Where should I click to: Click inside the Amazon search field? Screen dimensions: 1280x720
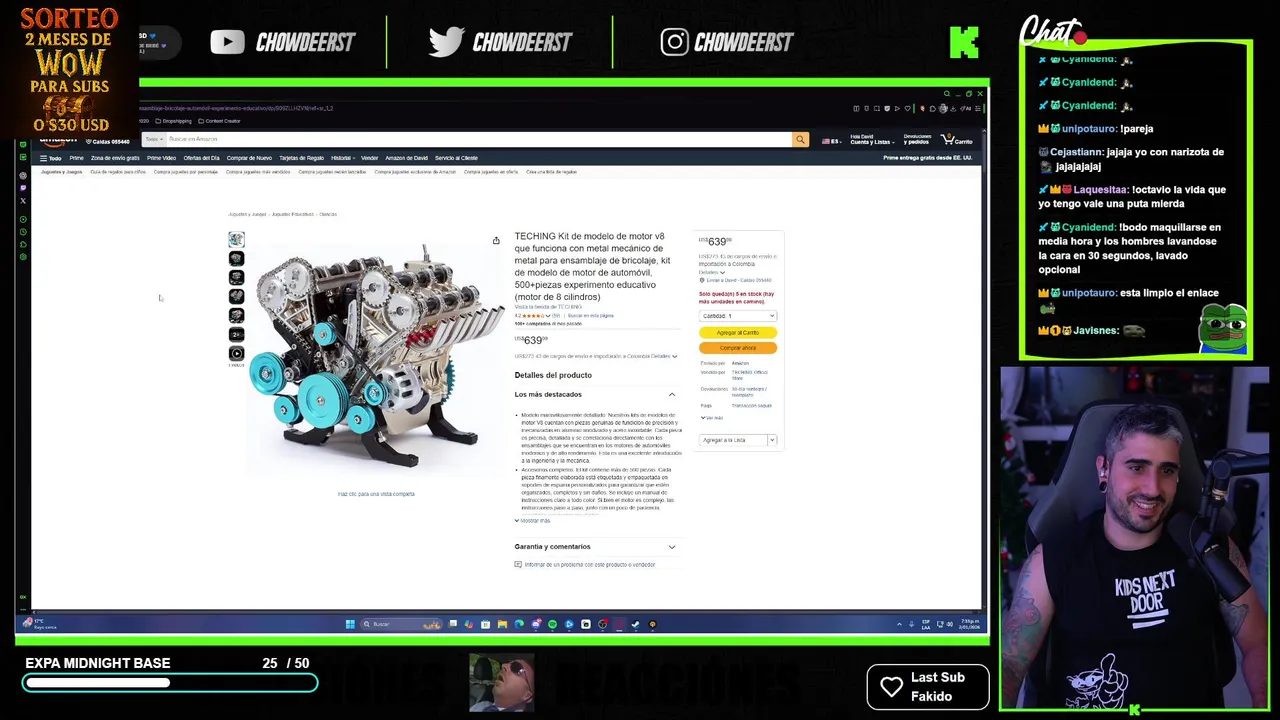pyautogui.click(x=479, y=140)
